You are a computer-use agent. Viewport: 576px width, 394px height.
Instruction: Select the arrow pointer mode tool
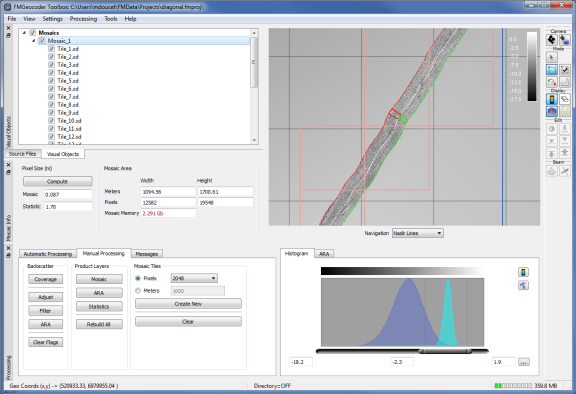(x=551, y=57)
